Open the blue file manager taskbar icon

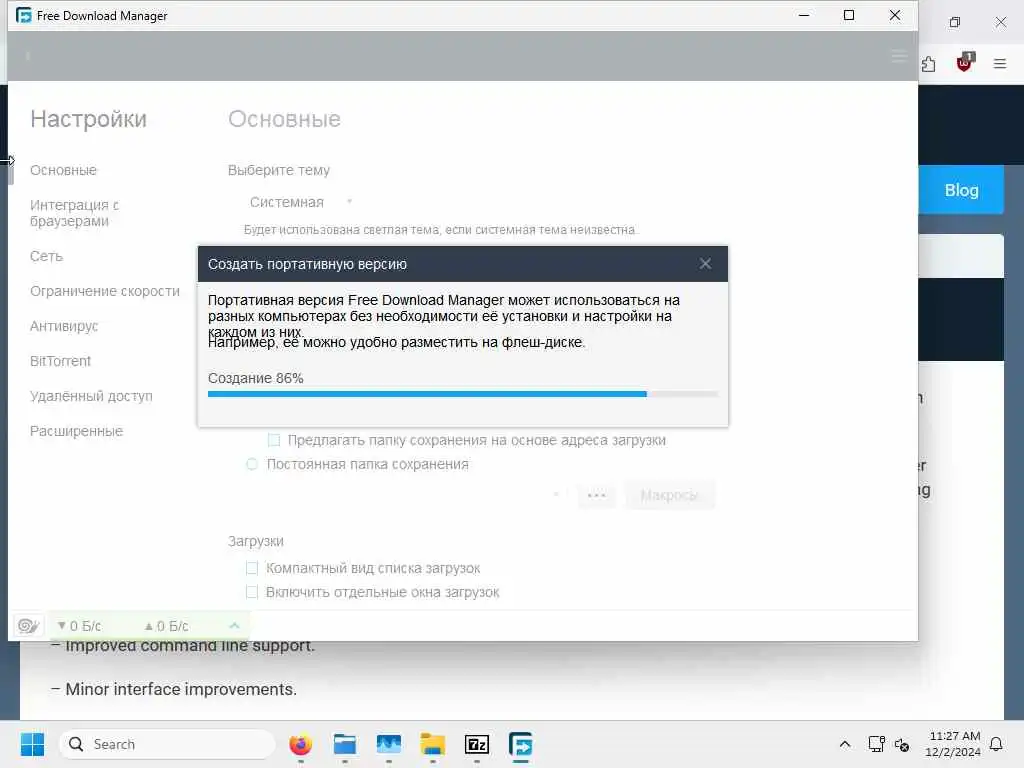344,744
